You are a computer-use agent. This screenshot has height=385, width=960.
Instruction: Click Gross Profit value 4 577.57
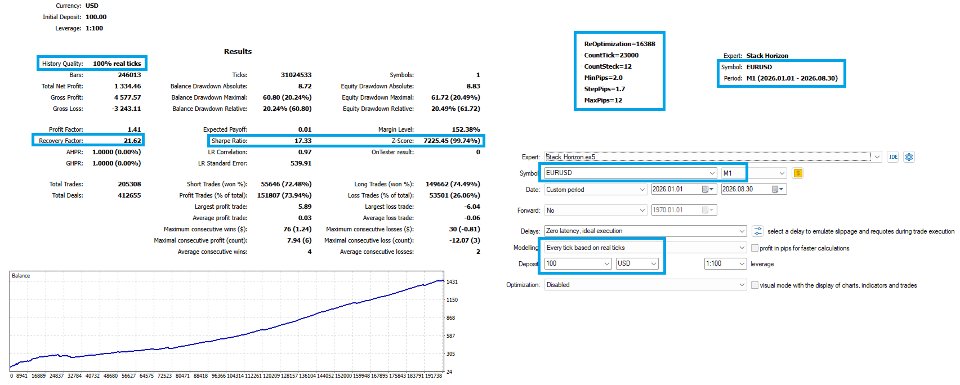pos(127,97)
